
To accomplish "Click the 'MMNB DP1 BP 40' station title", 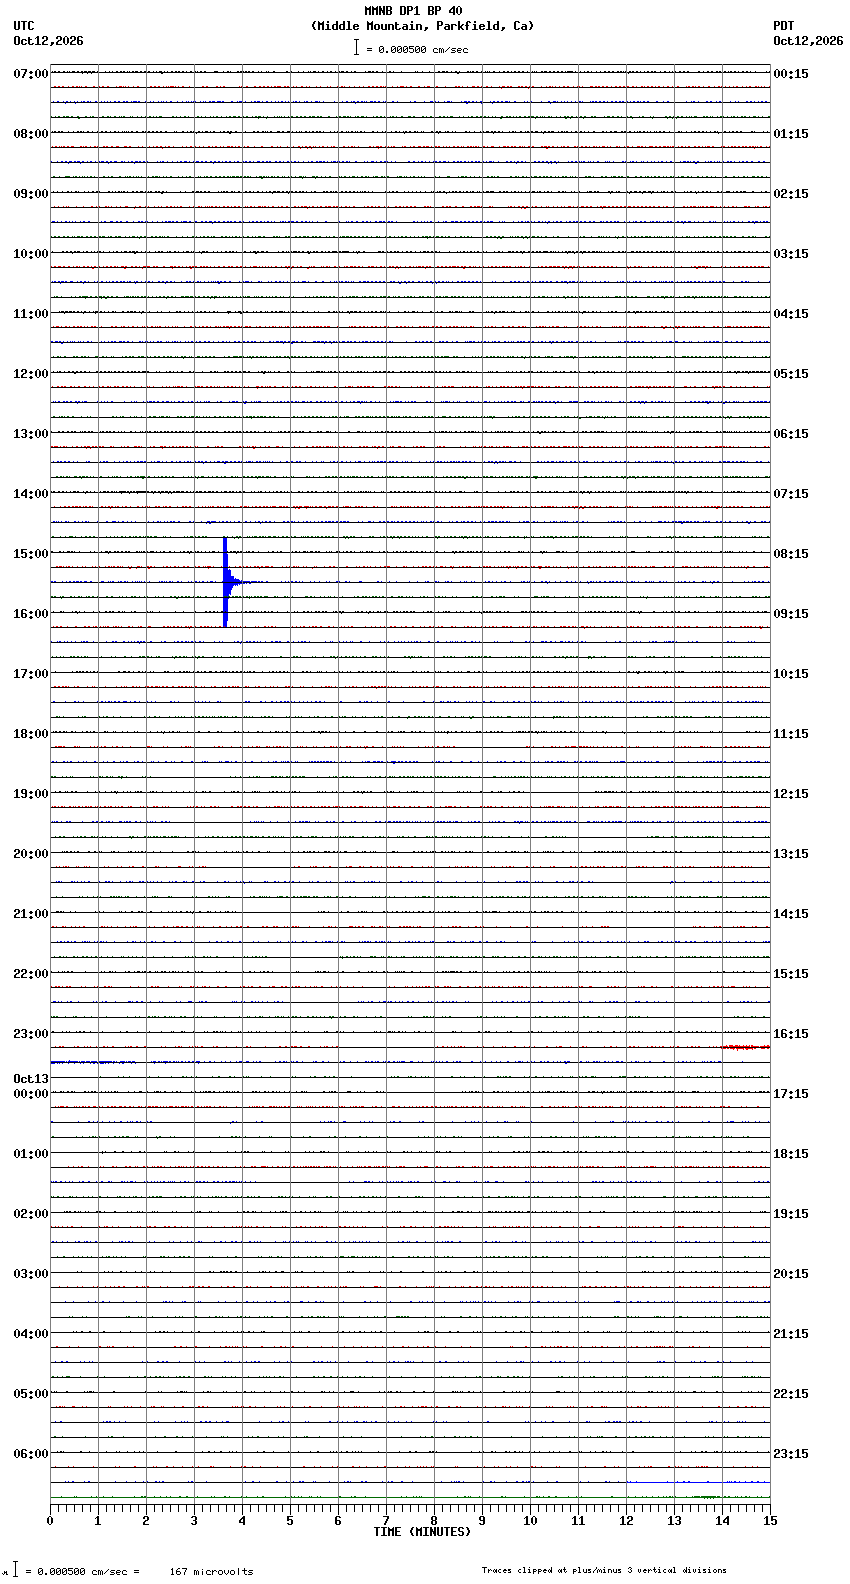I will coord(413,11).
